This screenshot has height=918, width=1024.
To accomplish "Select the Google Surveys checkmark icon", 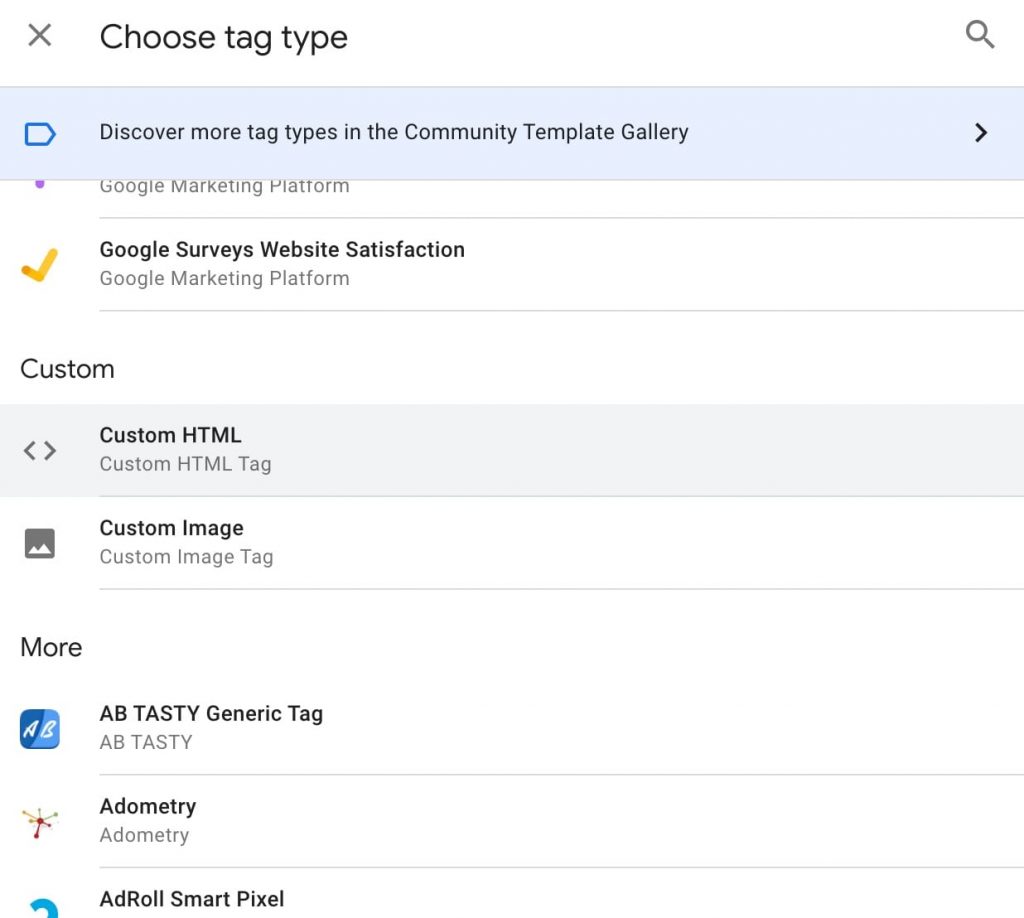I will coord(38,264).
